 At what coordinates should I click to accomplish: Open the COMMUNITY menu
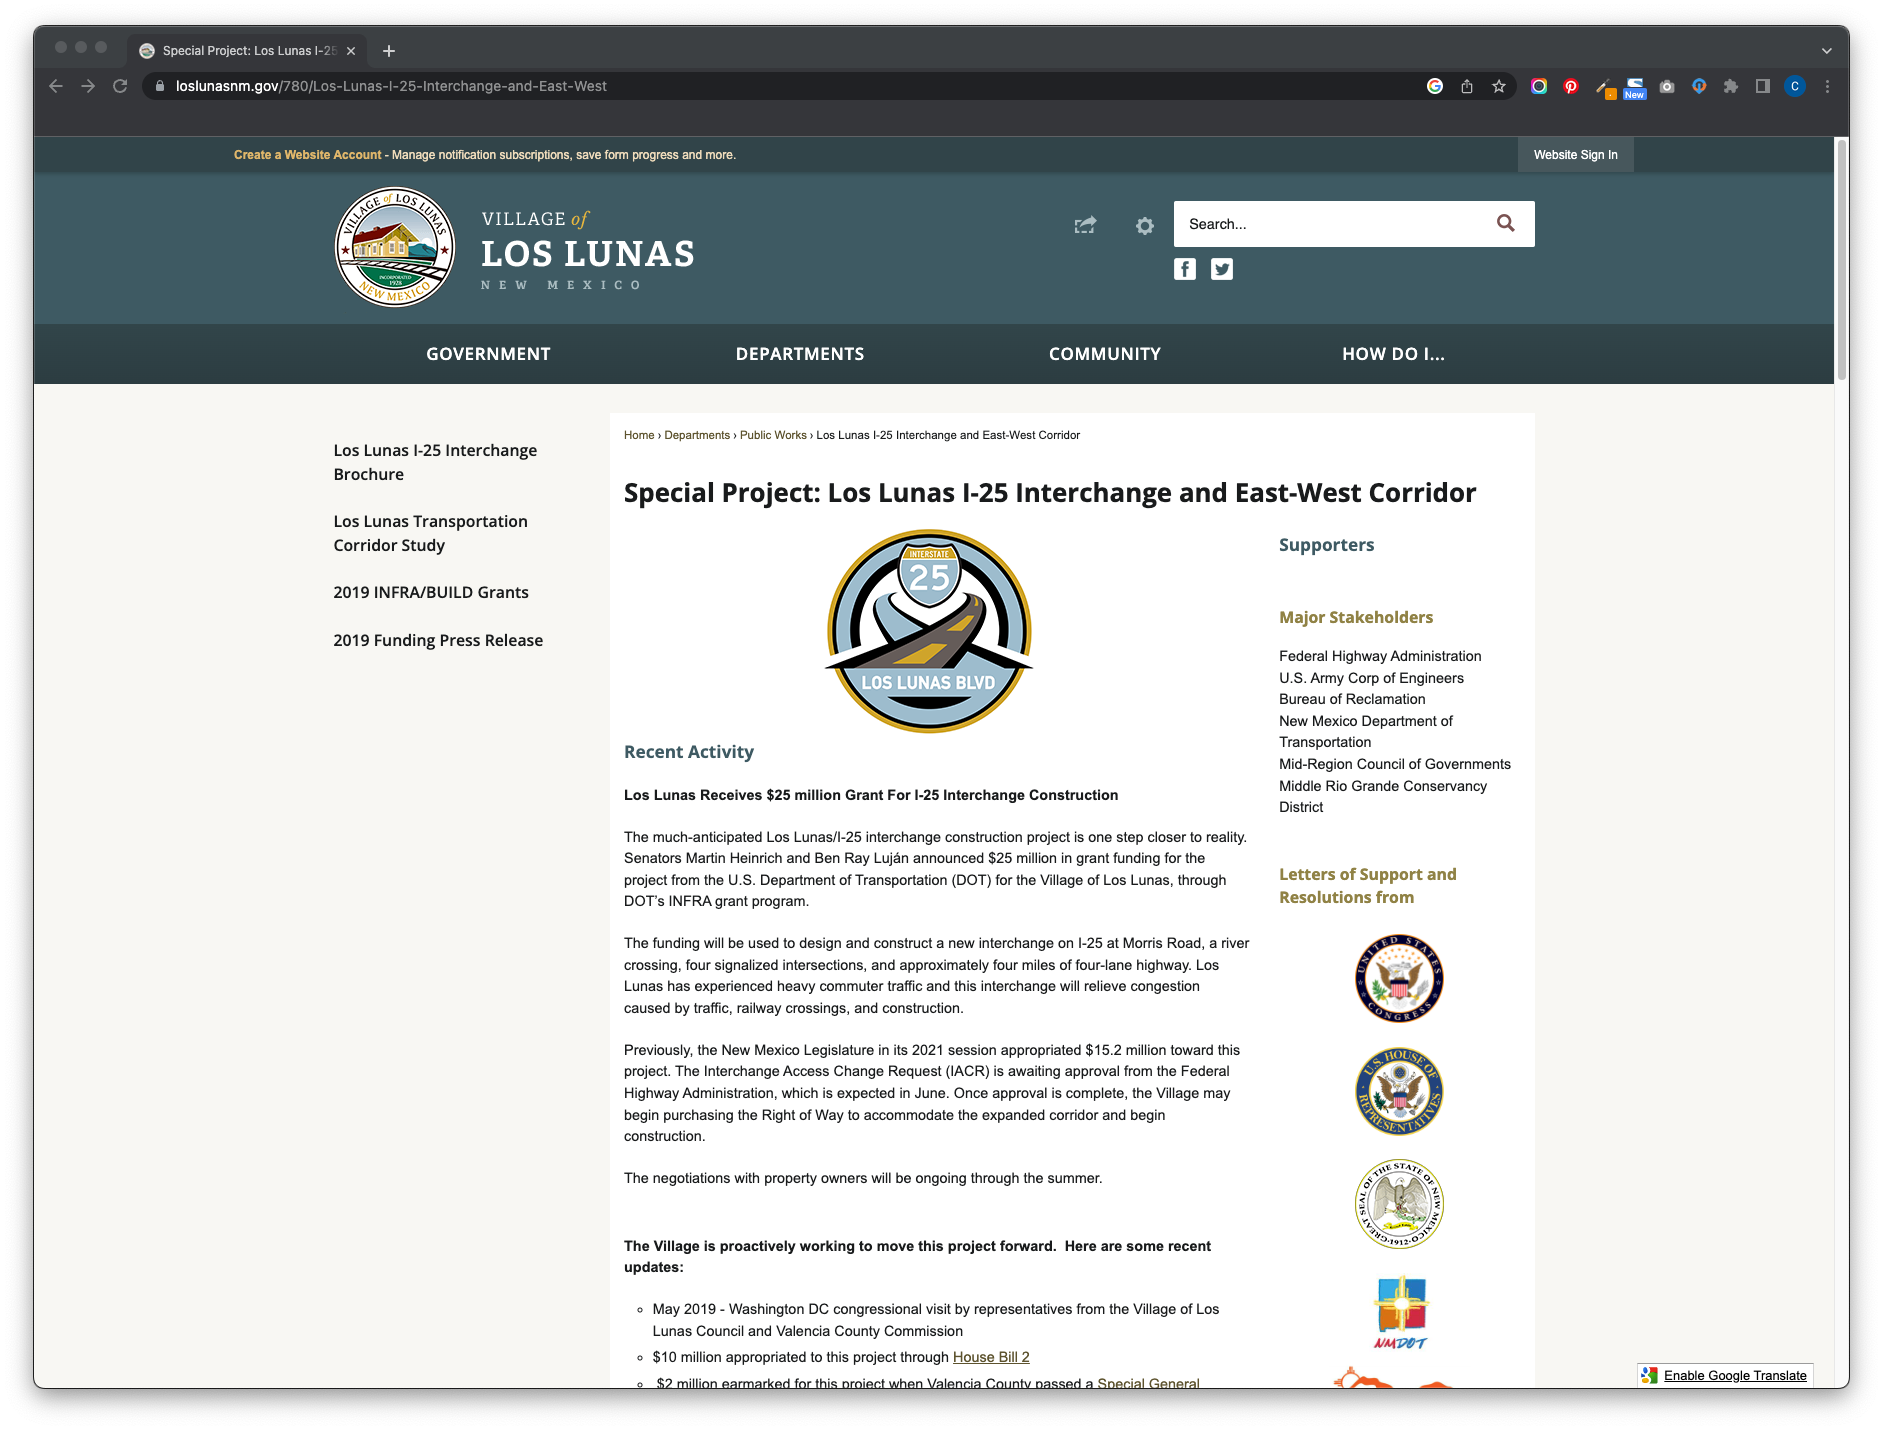click(1105, 354)
